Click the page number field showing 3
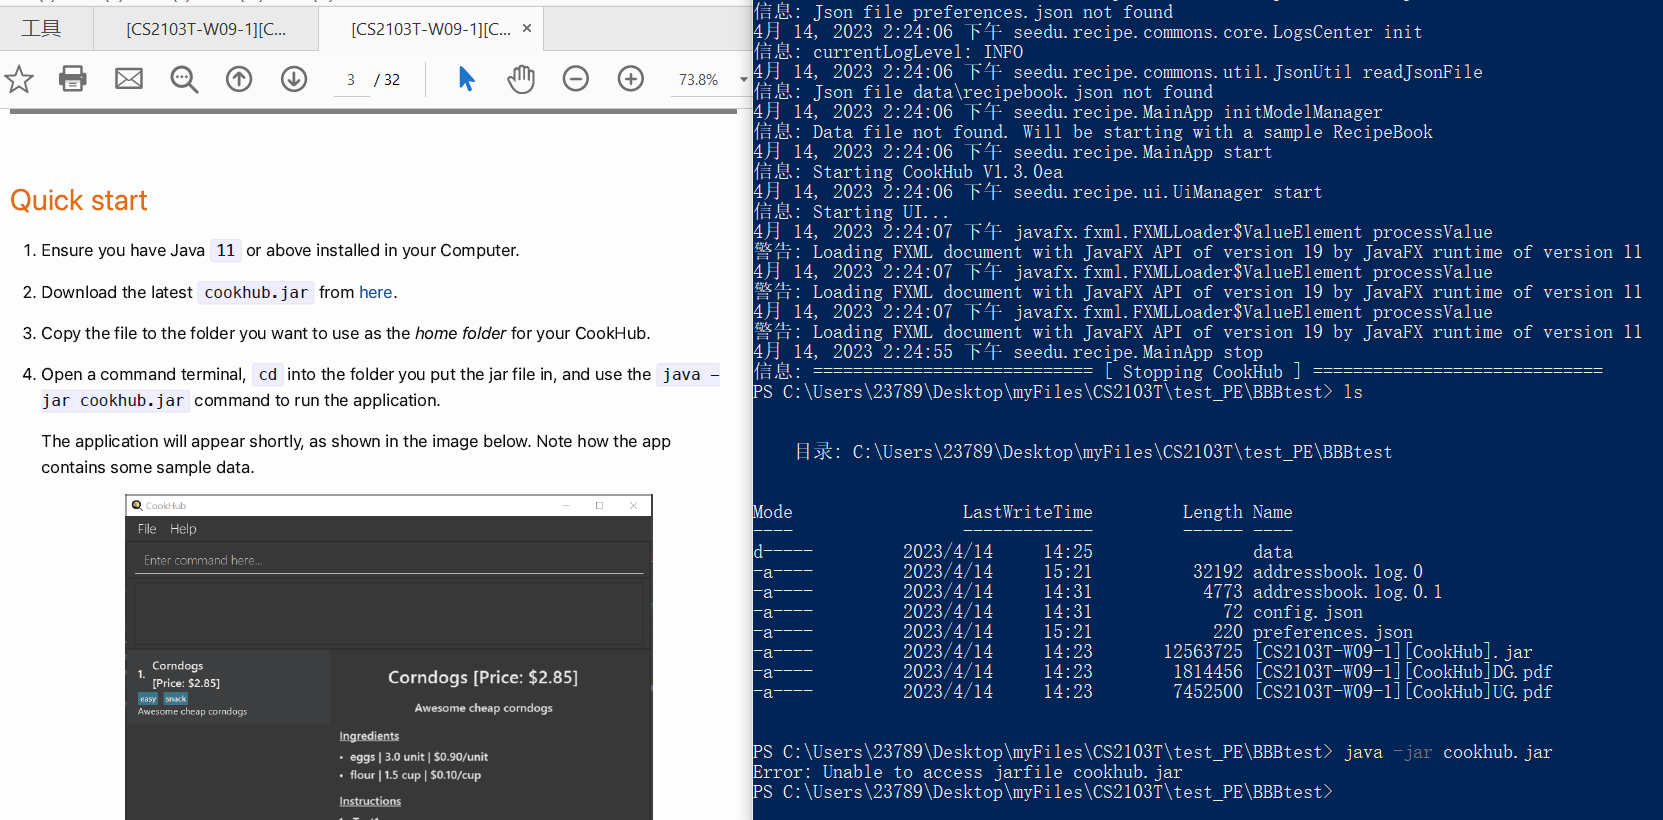 pos(351,80)
